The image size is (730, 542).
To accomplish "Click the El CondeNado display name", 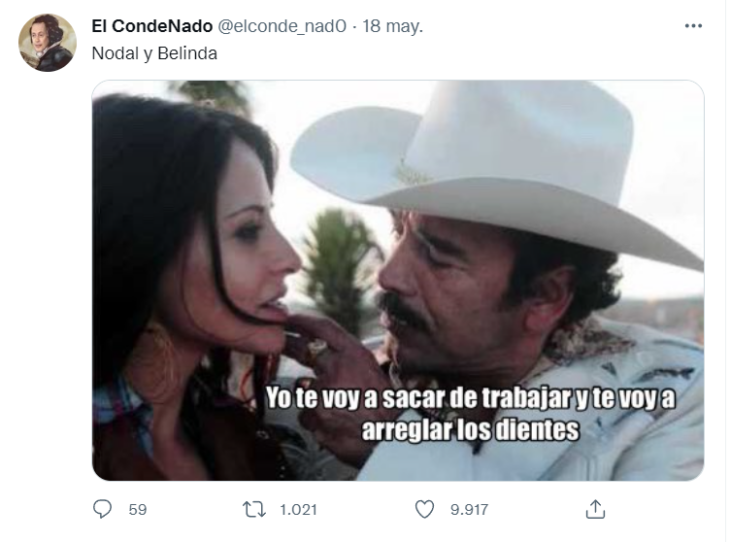I will [x=152, y=26].
